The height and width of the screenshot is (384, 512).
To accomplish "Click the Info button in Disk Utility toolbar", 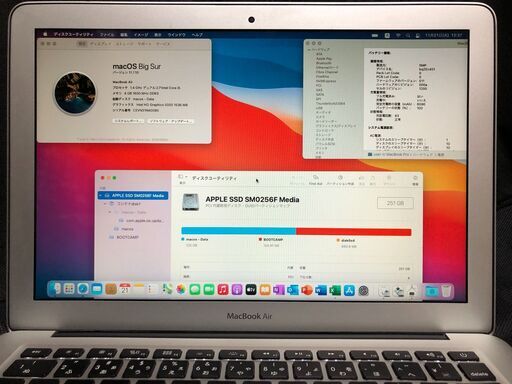I will click(x=415, y=180).
